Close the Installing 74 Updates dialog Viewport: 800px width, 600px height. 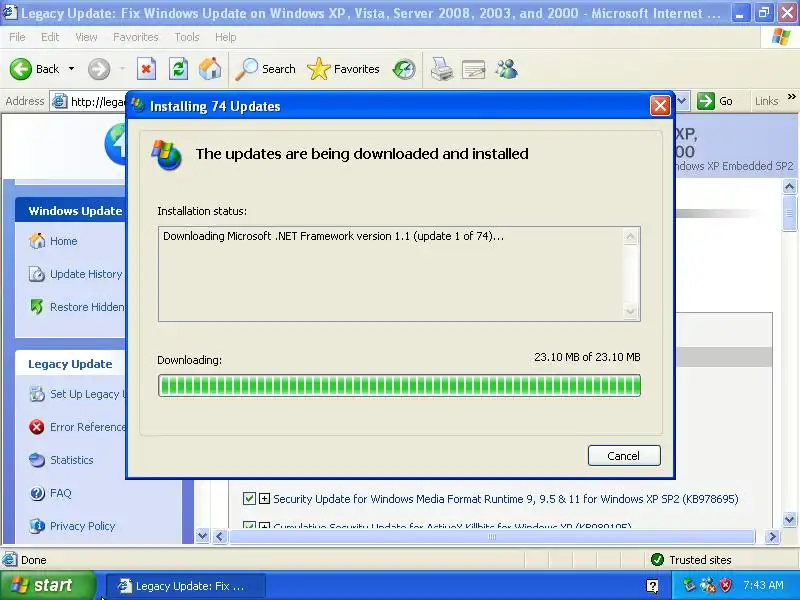(x=660, y=106)
